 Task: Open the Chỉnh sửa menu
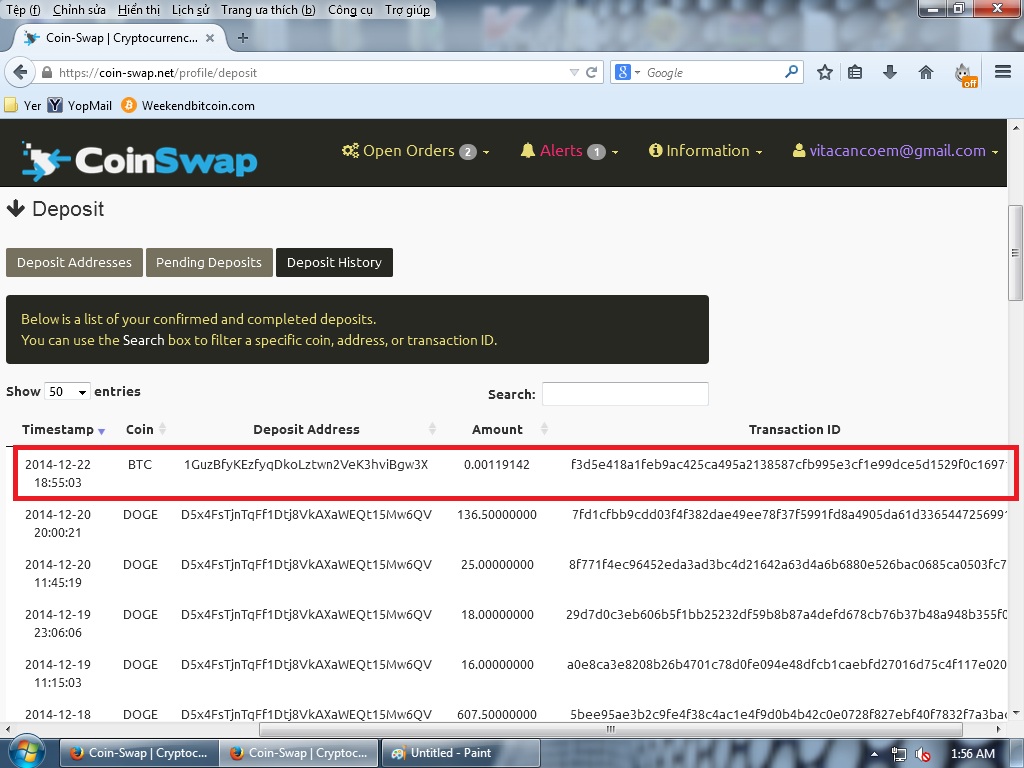coord(79,10)
